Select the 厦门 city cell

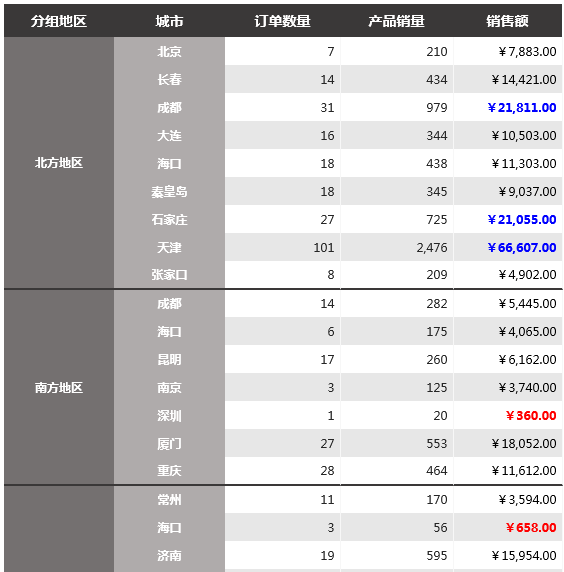pos(169,443)
